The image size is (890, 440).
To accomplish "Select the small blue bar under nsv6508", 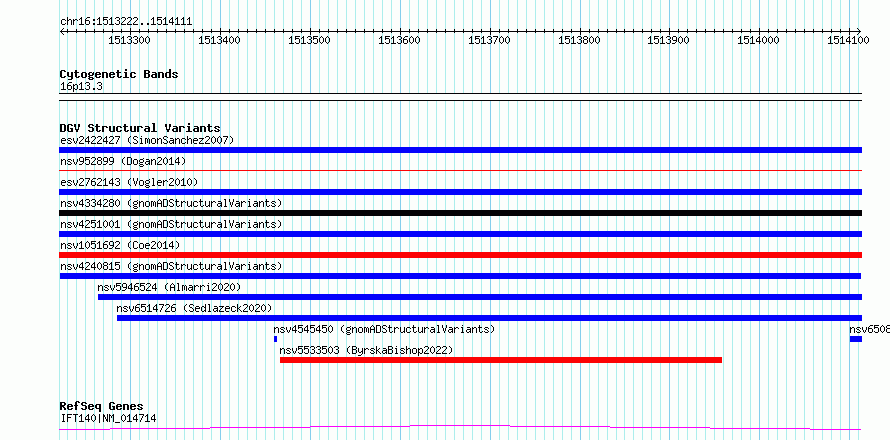I will tap(855, 339).
